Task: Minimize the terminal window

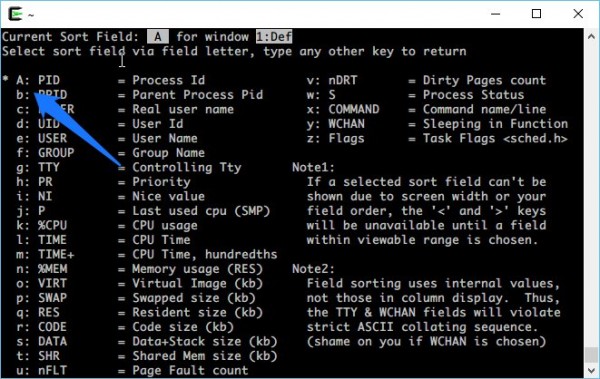Action: [496, 14]
